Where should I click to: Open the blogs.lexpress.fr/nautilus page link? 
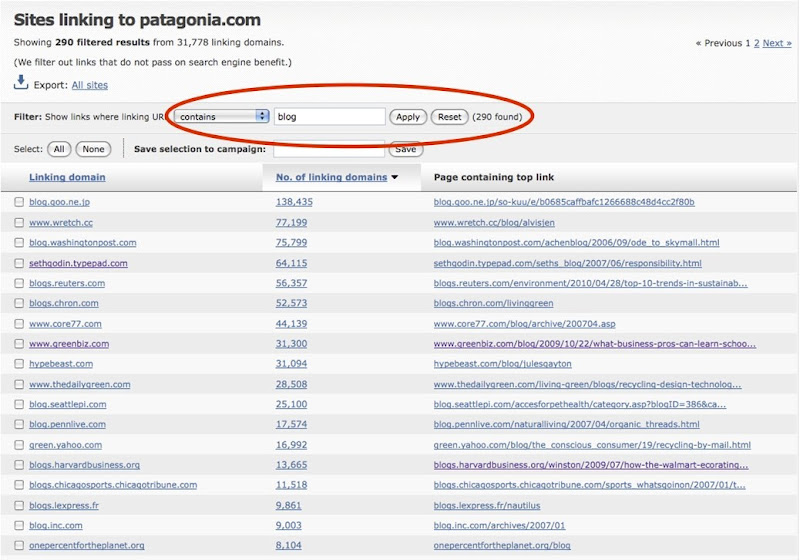(x=487, y=505)
